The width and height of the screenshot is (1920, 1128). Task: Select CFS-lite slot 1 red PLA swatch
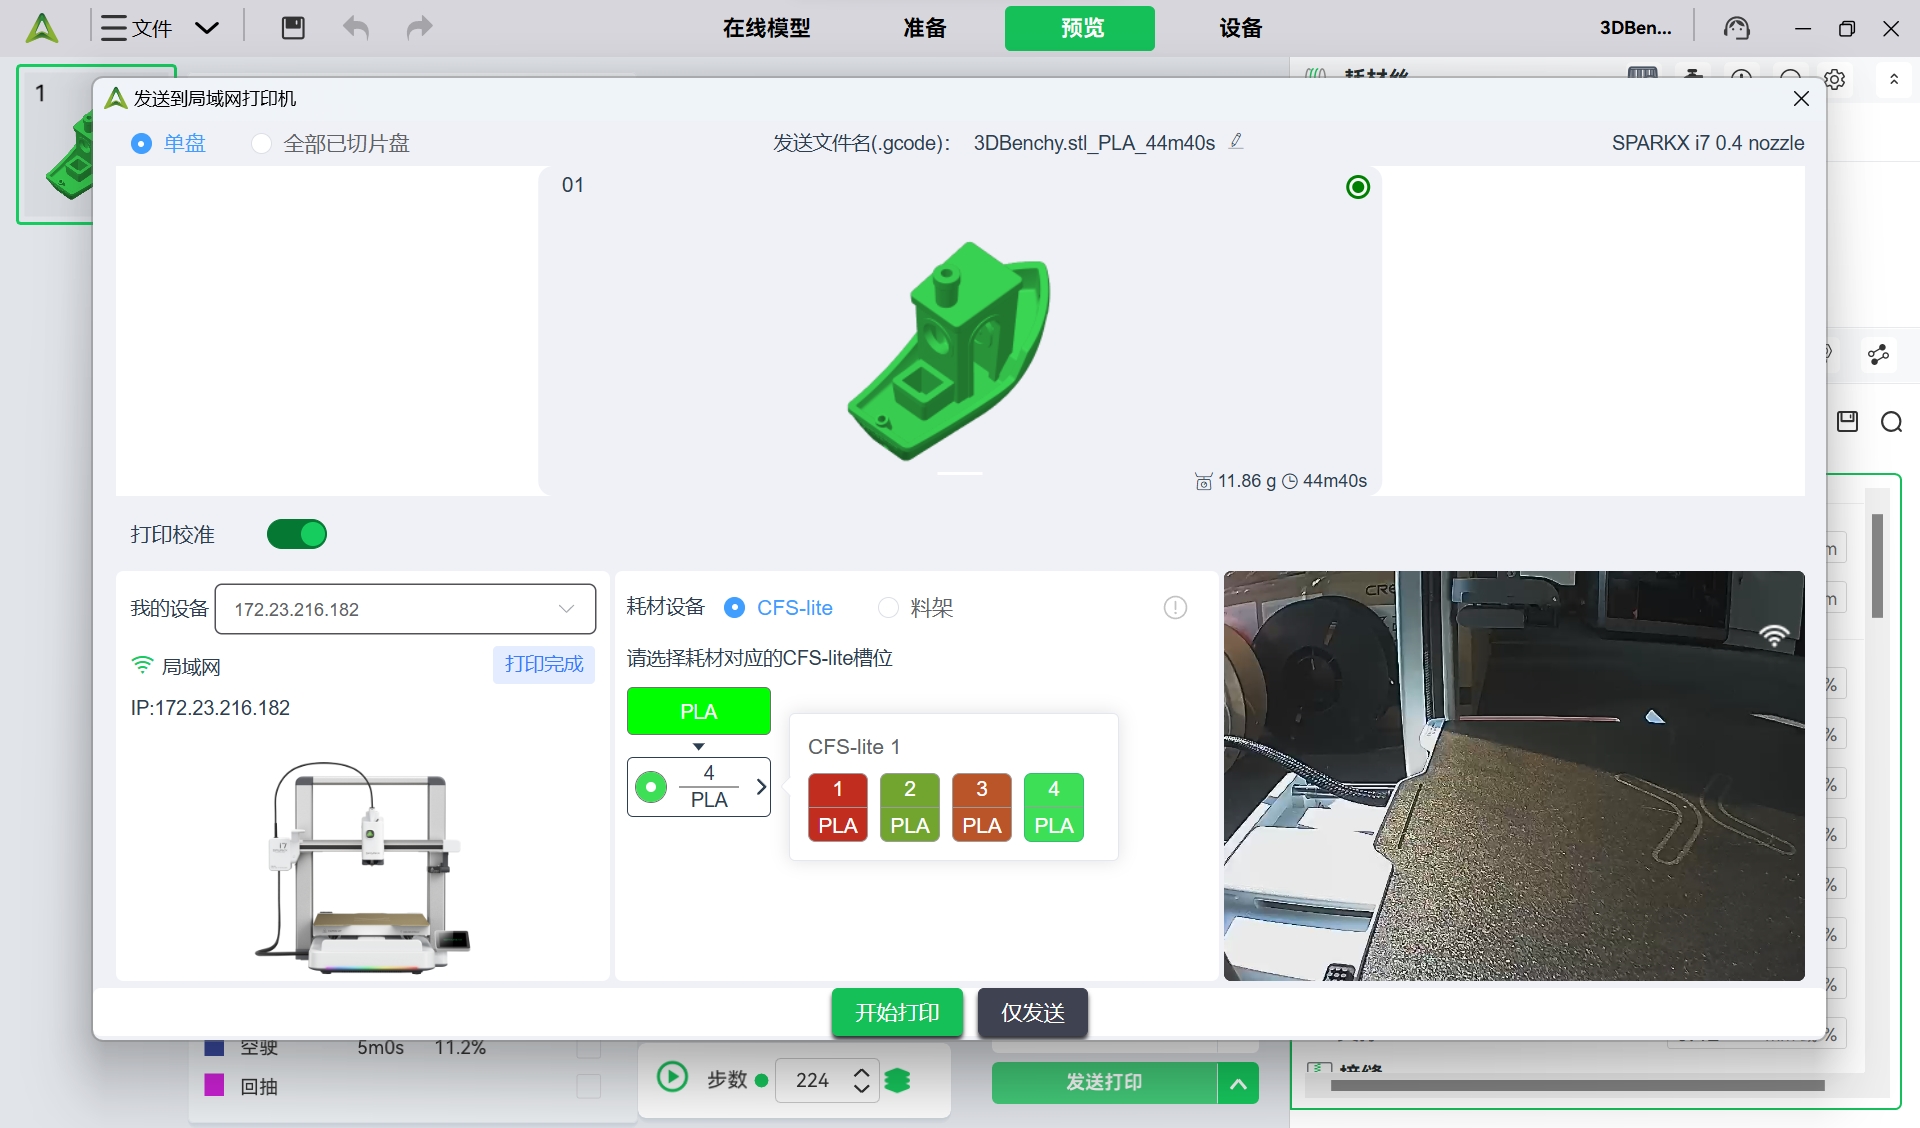point(837,807)
